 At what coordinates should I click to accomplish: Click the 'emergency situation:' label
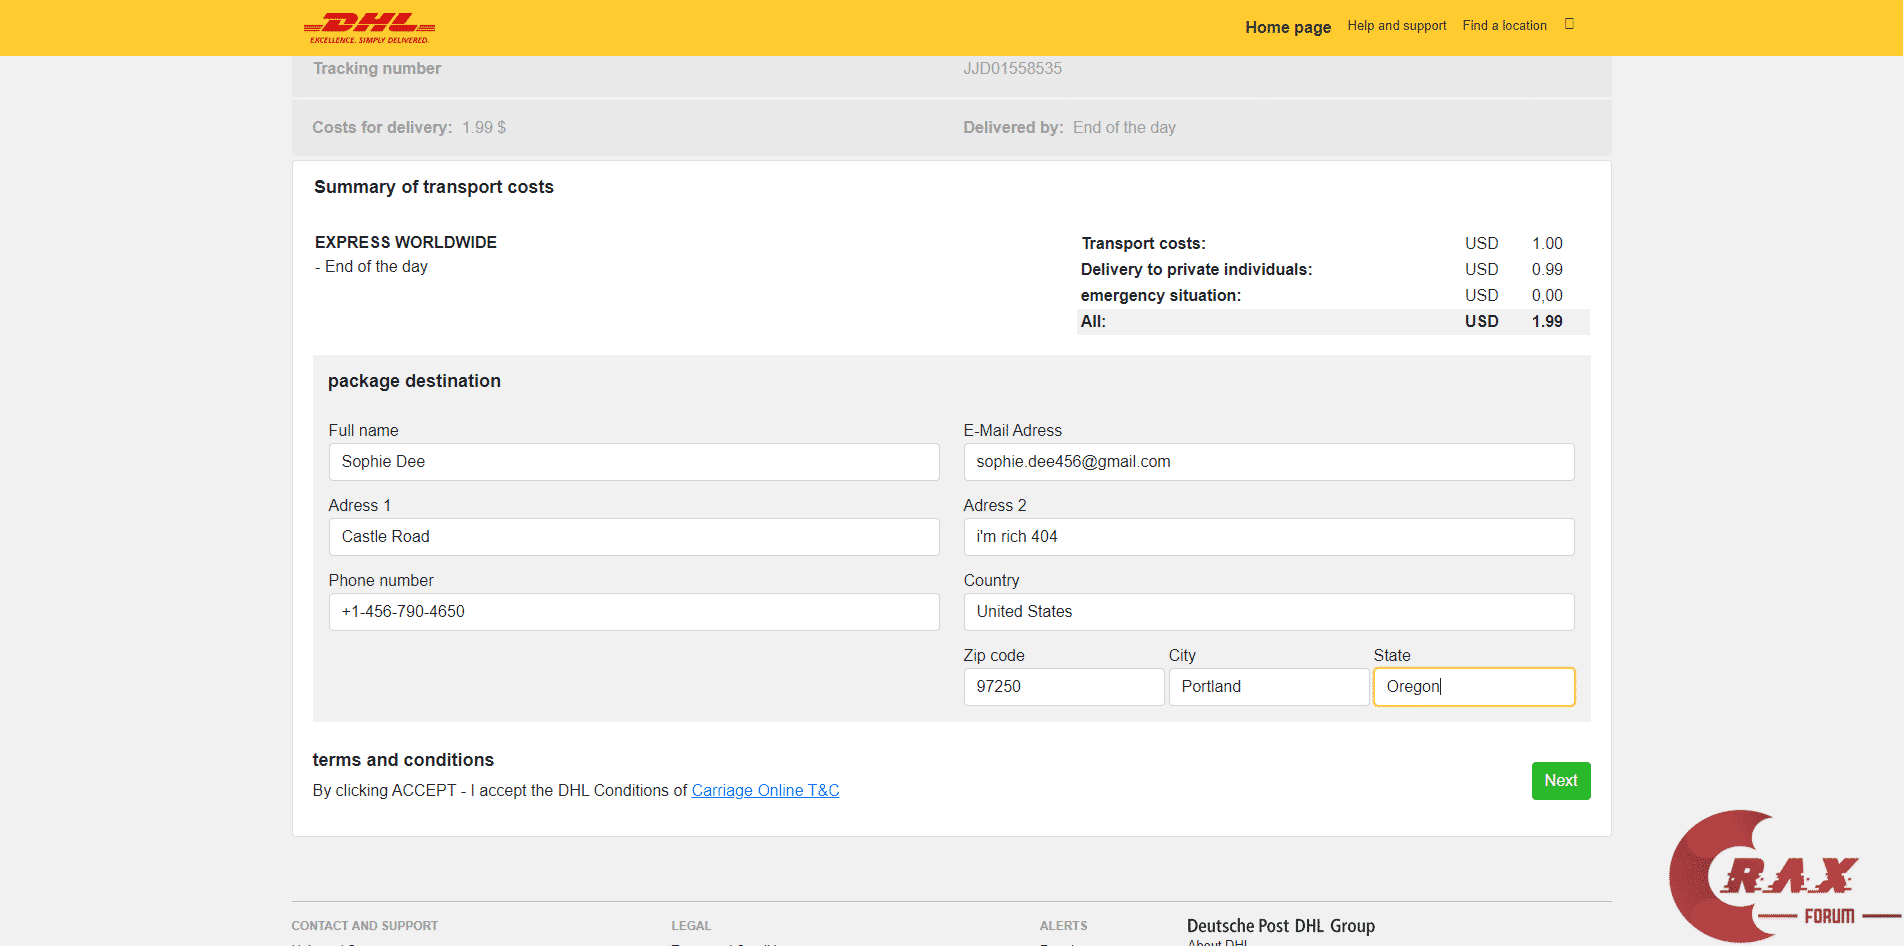[1160, 296]
